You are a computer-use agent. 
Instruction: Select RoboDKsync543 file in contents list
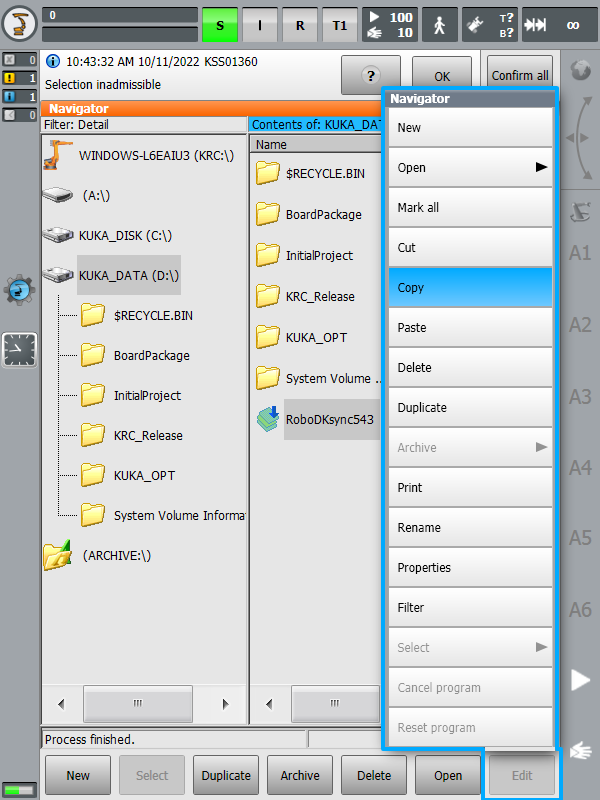[x=317, y=419]
